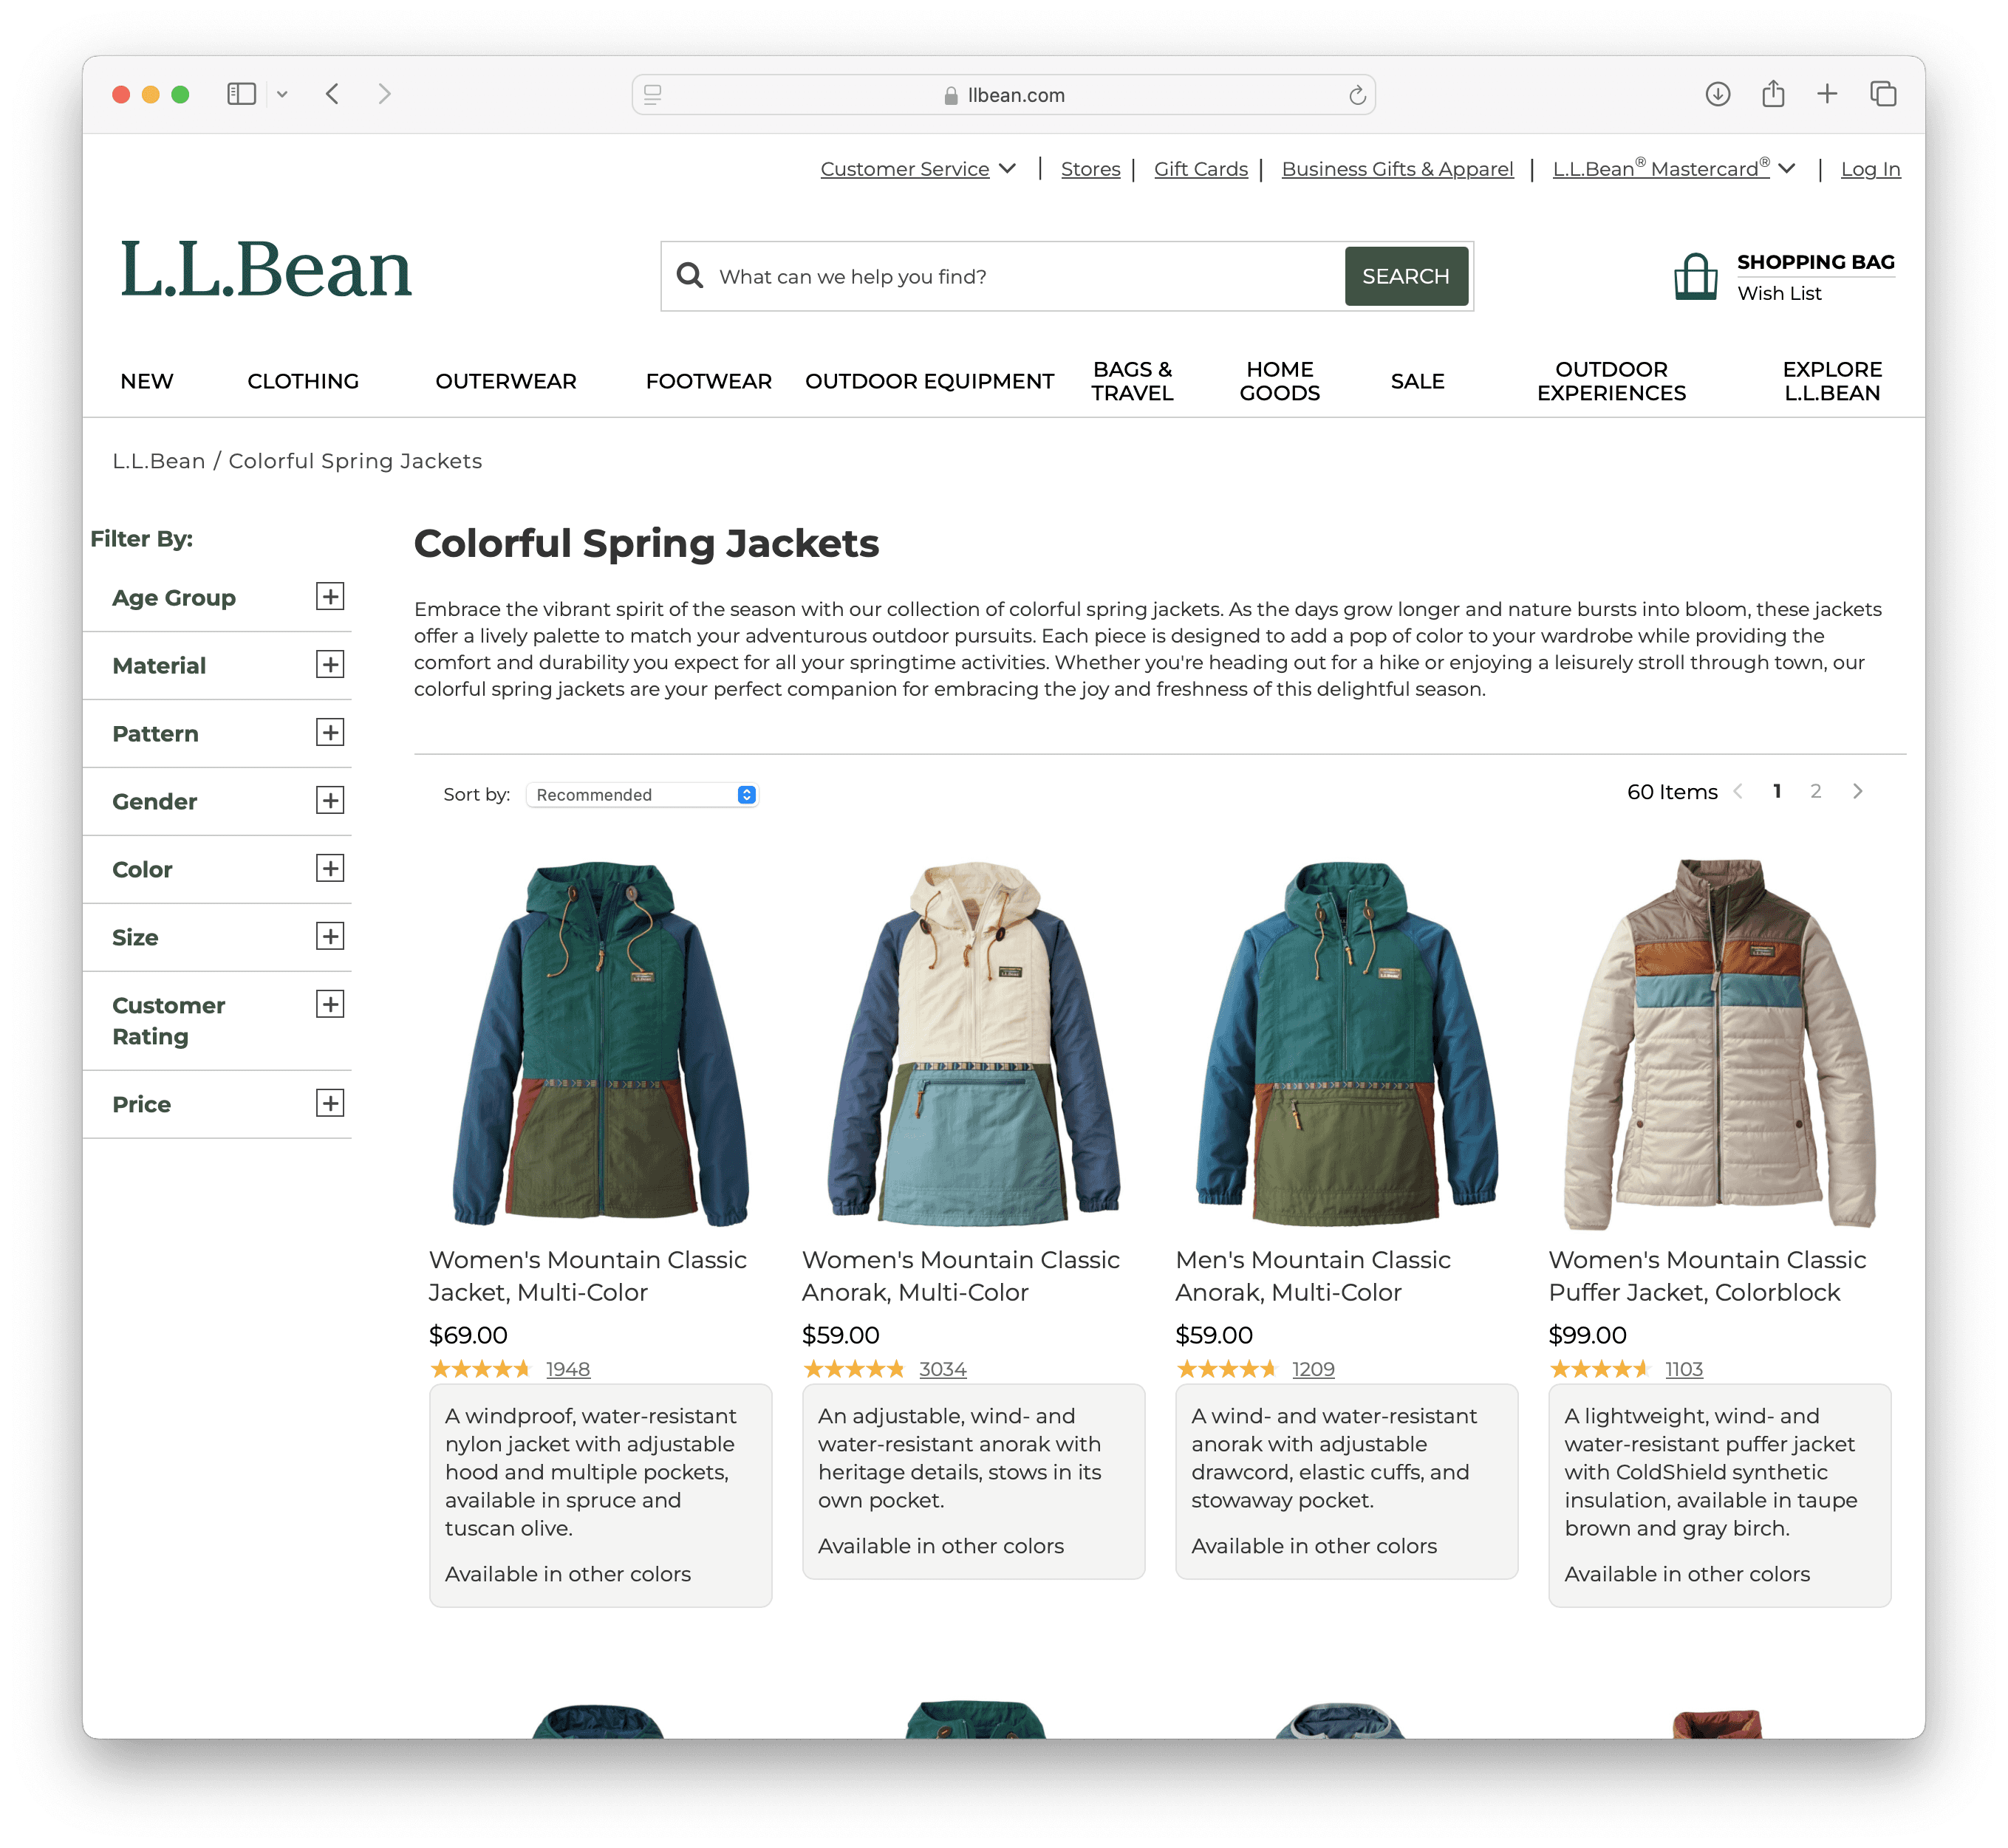Screen dimensions: 2008x1848
Task: Click the L.L.Bean logo
Action: pyautogui.click(x=266, y=269)
